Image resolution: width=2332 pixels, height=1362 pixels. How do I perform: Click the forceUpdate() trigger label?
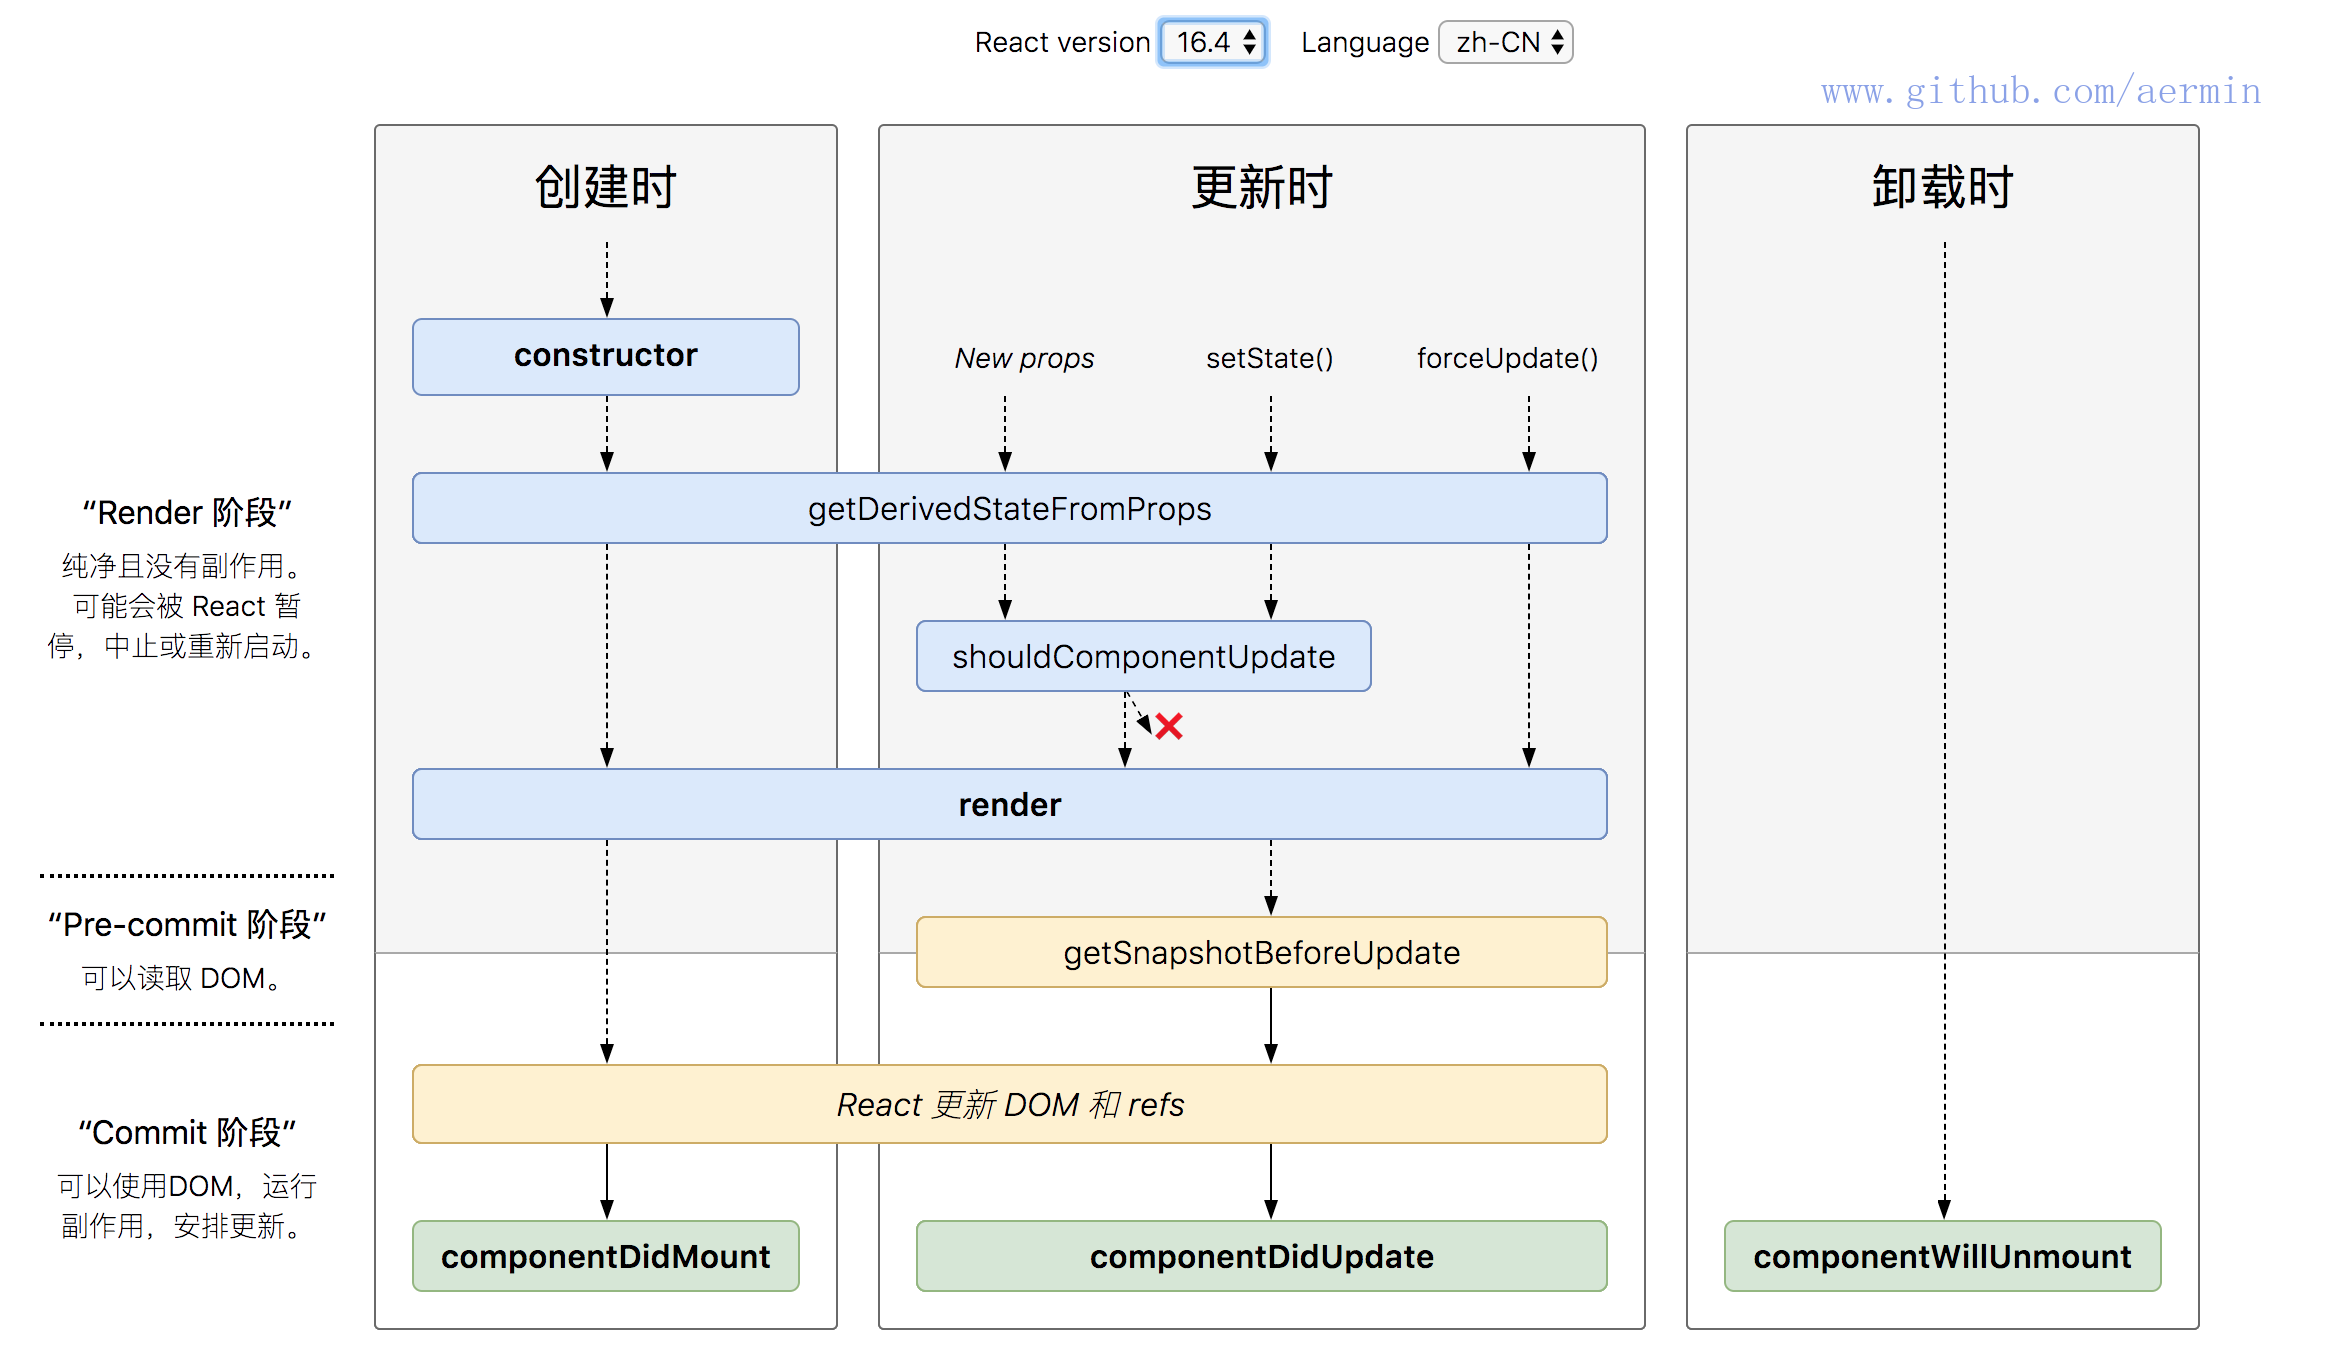pyautogui.click(x=1507, y=358)
